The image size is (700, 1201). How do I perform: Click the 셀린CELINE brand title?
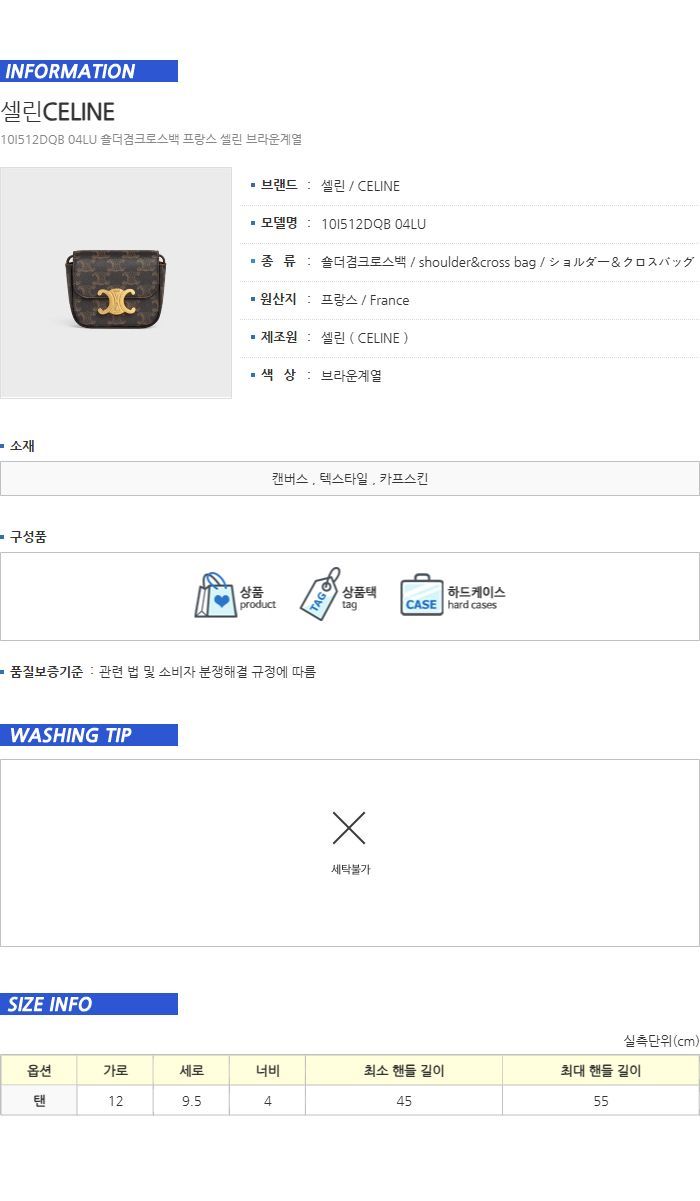pos(58,111)
